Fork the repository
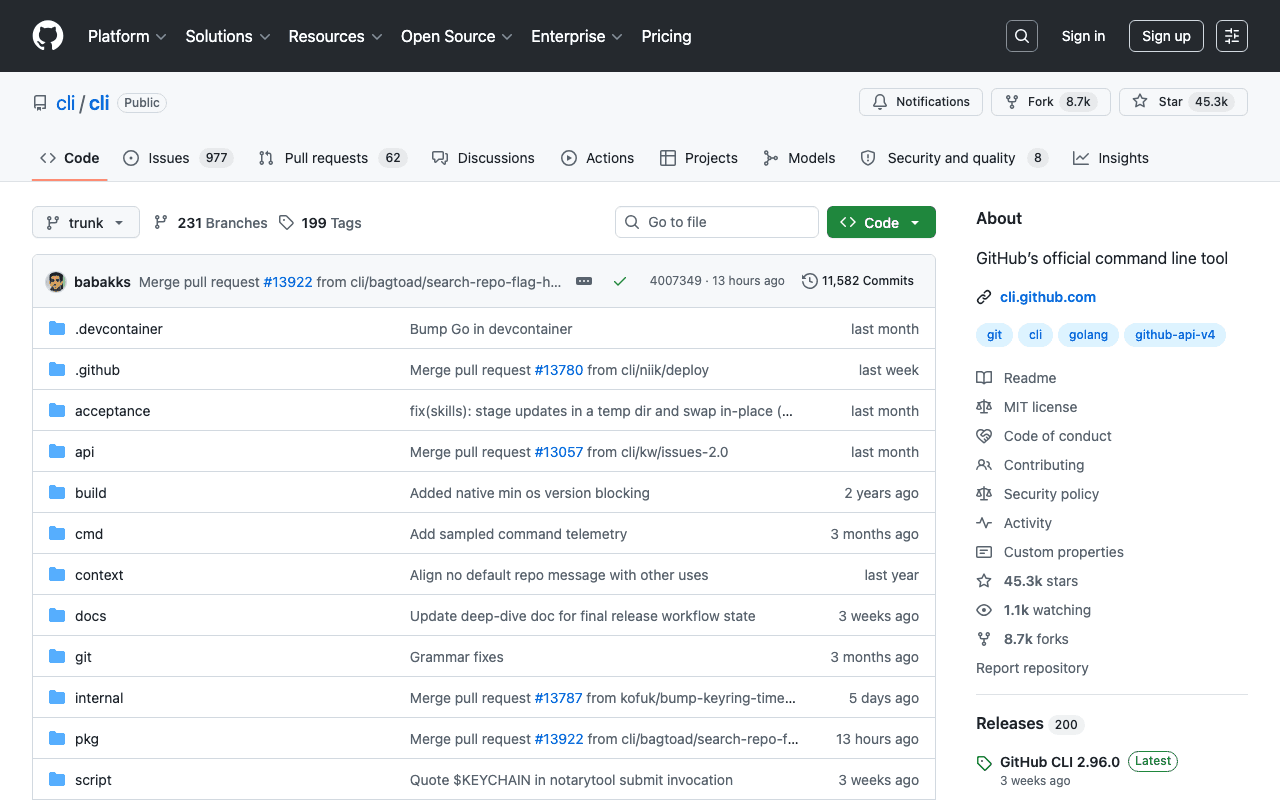This screenshot has width=1280, height=800. (1051, 102)
